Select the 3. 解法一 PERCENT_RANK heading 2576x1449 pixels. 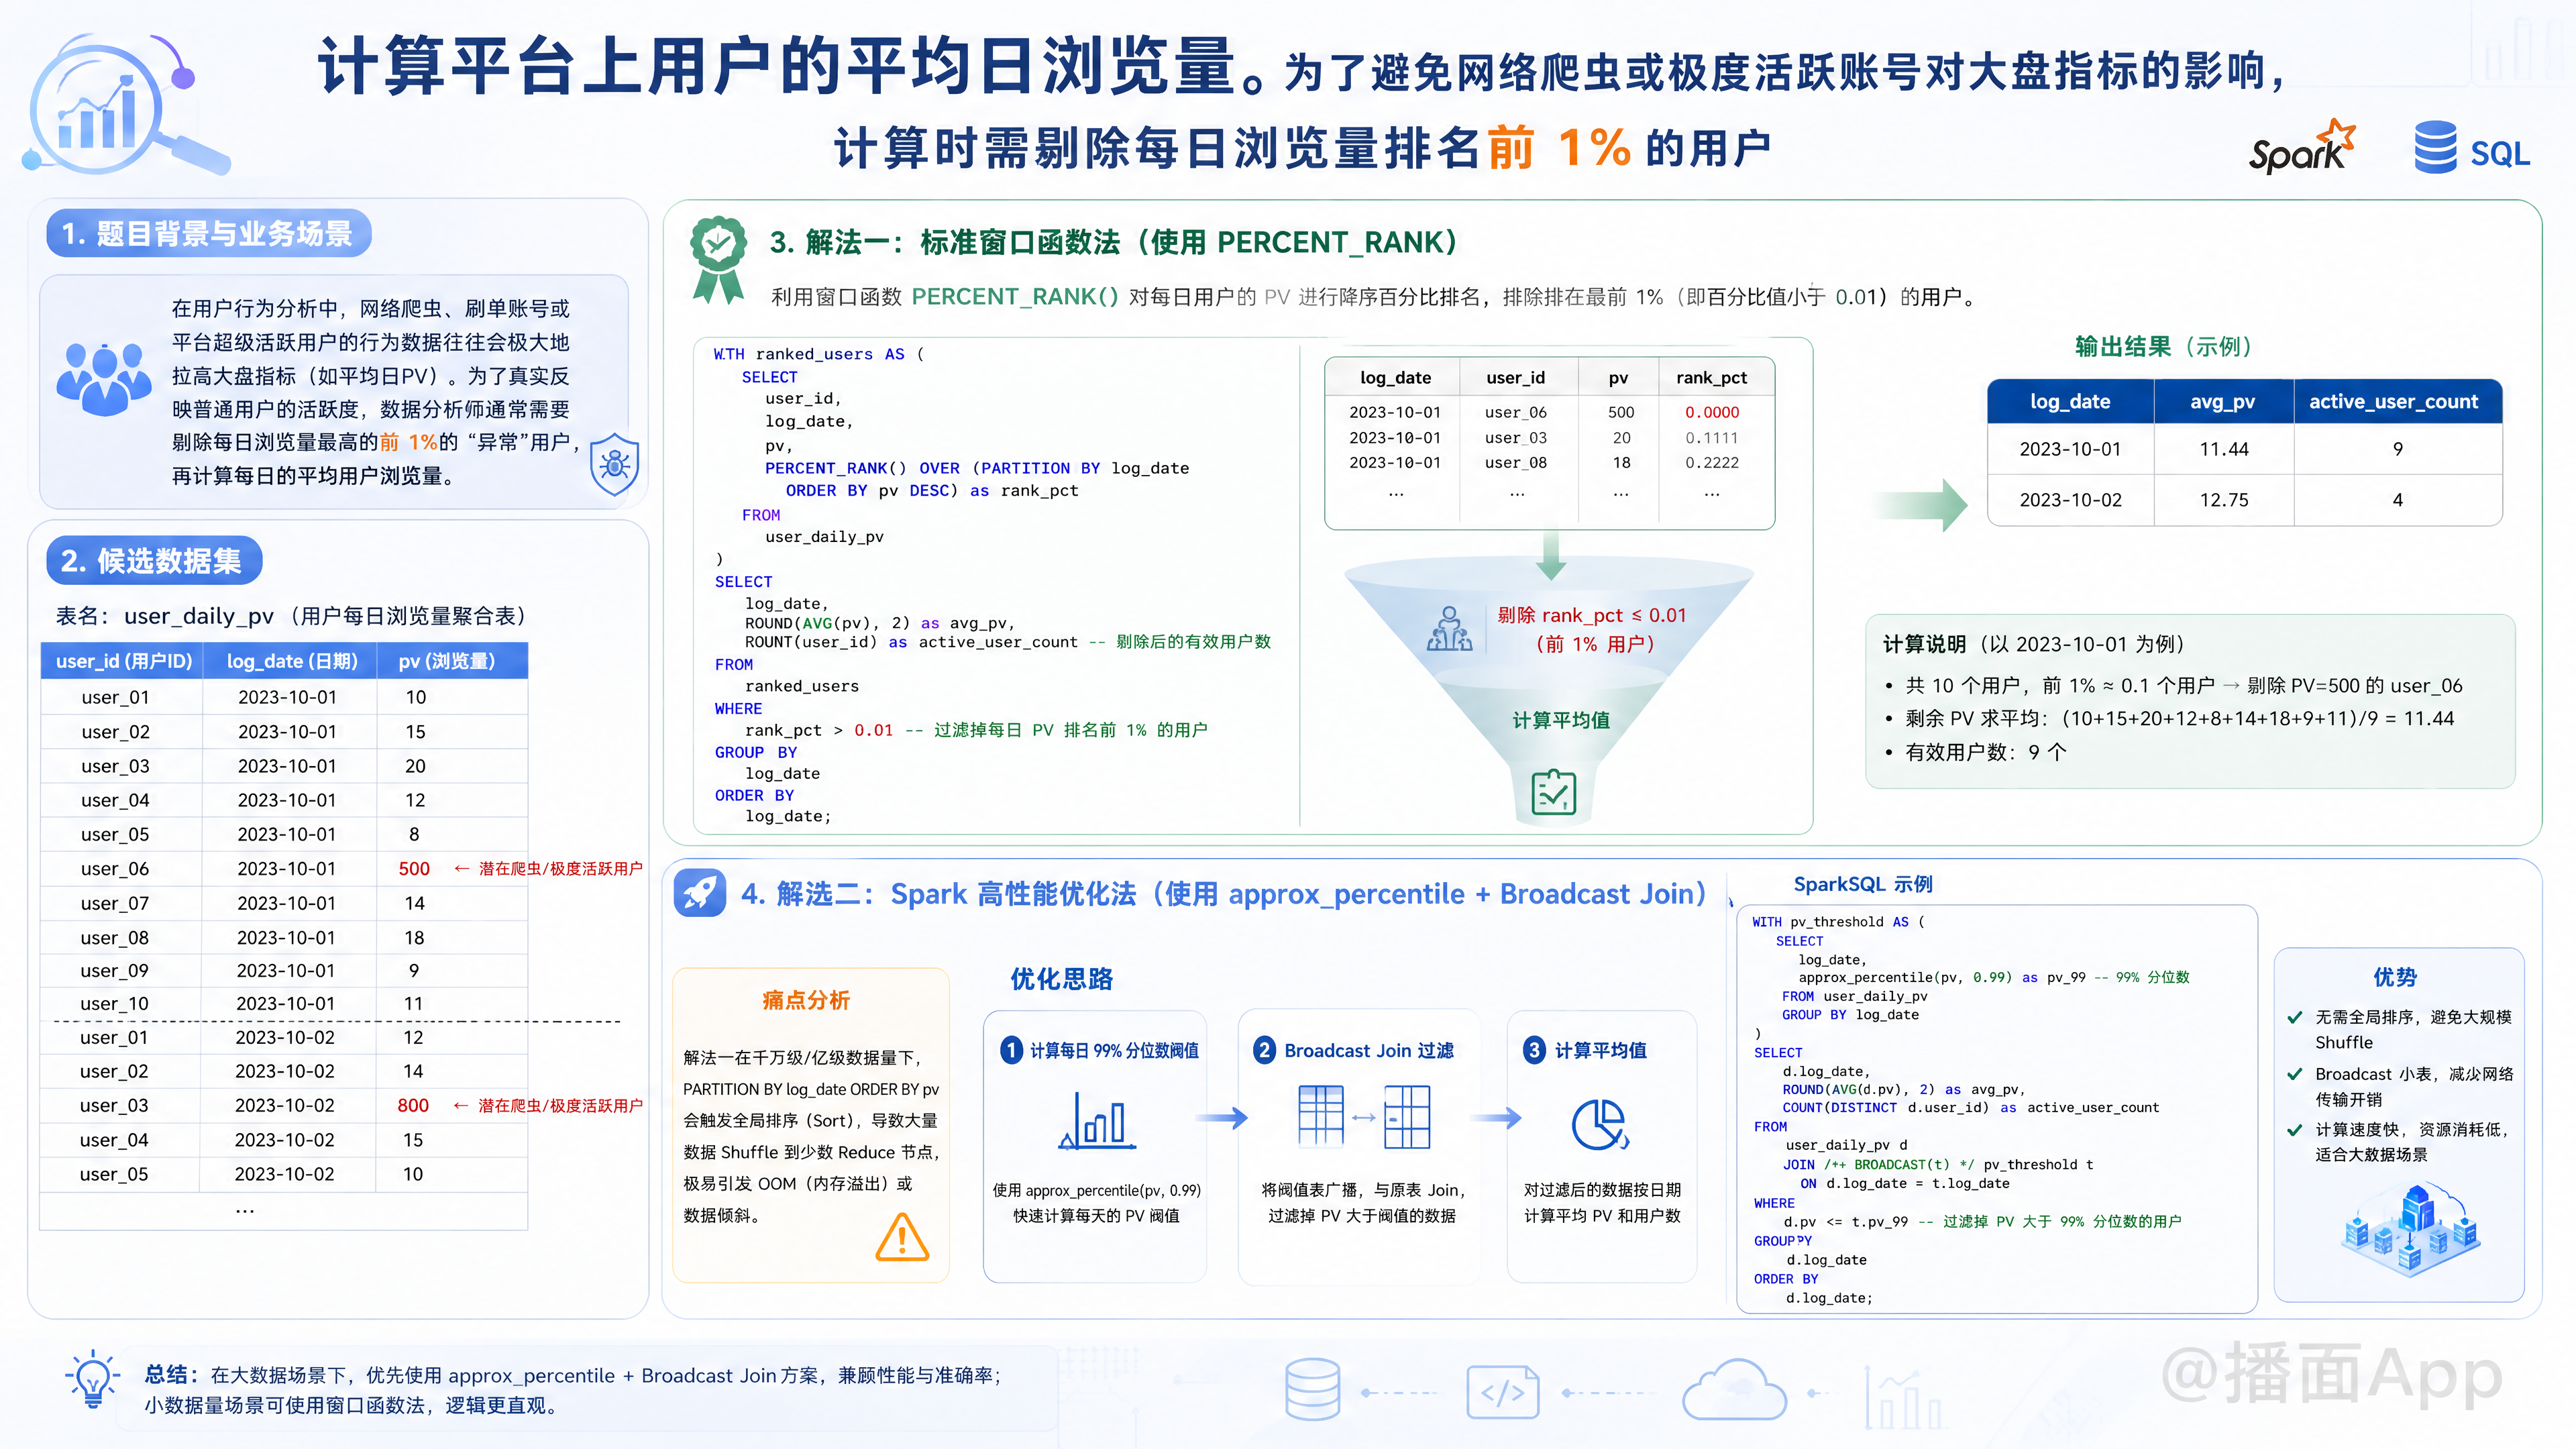click(1113, 243)
